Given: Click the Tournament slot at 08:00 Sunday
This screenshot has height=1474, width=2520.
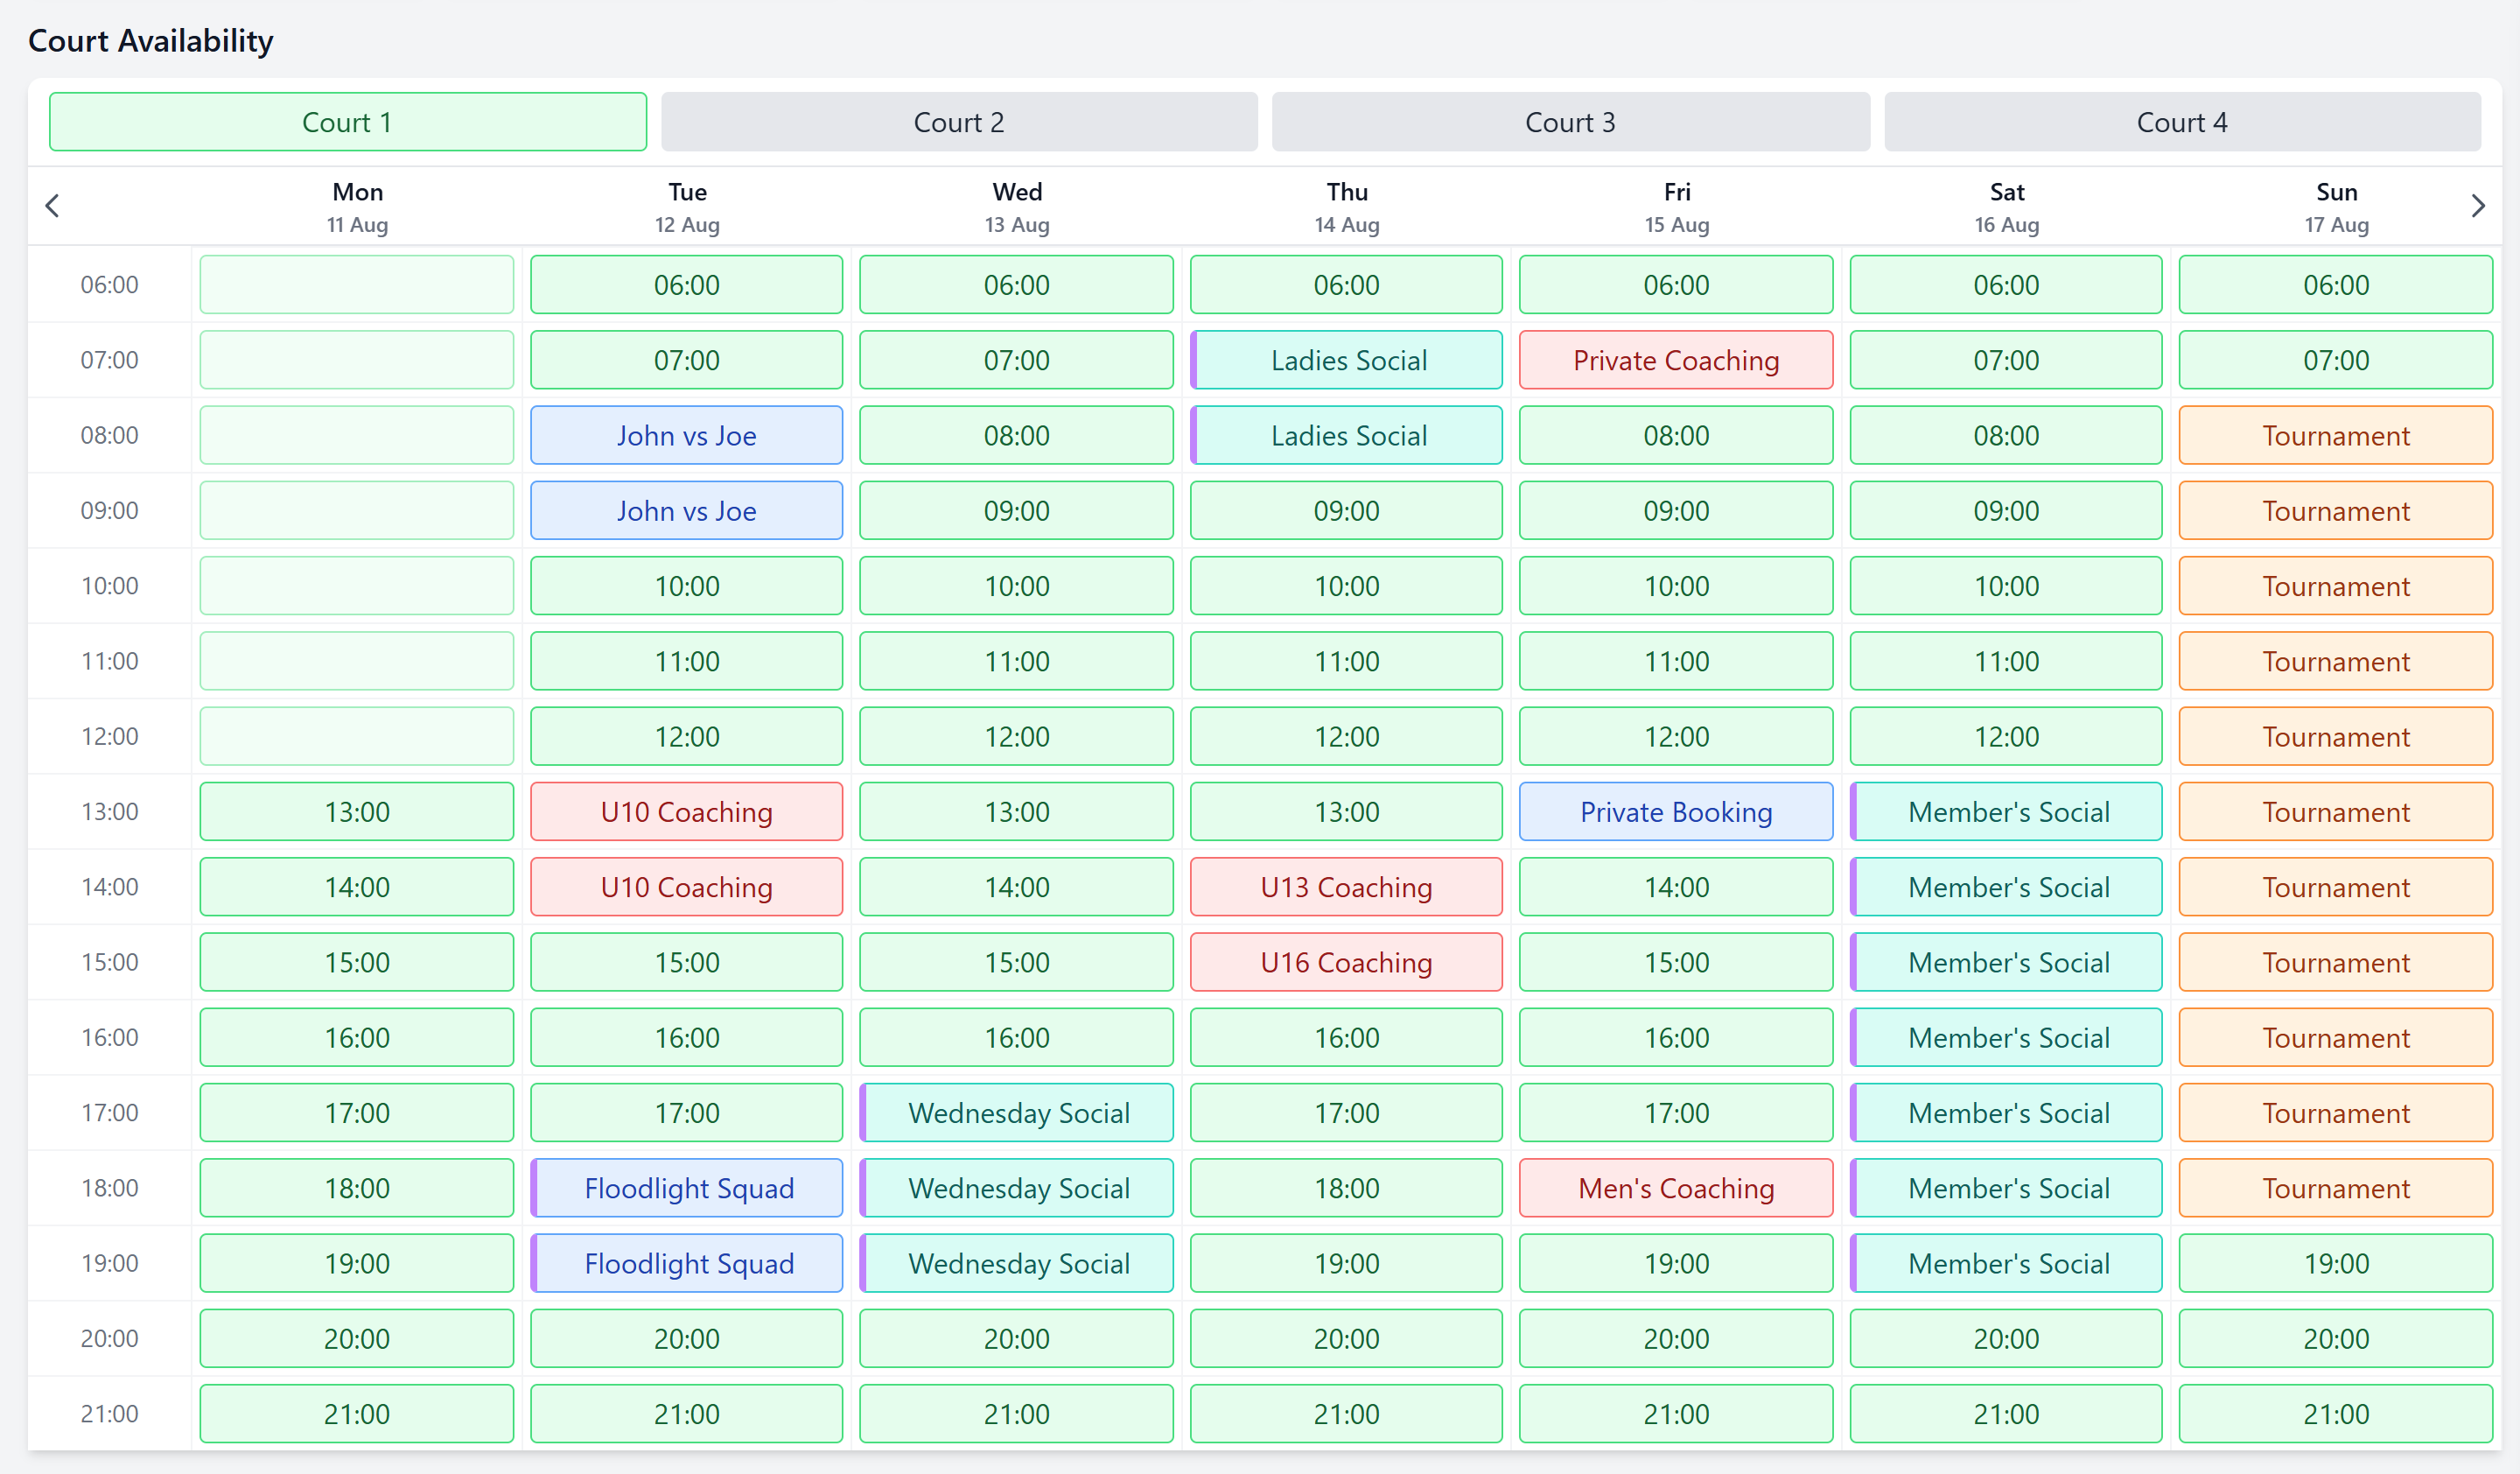Looking at the screenshot, I should coord(2336,435).
